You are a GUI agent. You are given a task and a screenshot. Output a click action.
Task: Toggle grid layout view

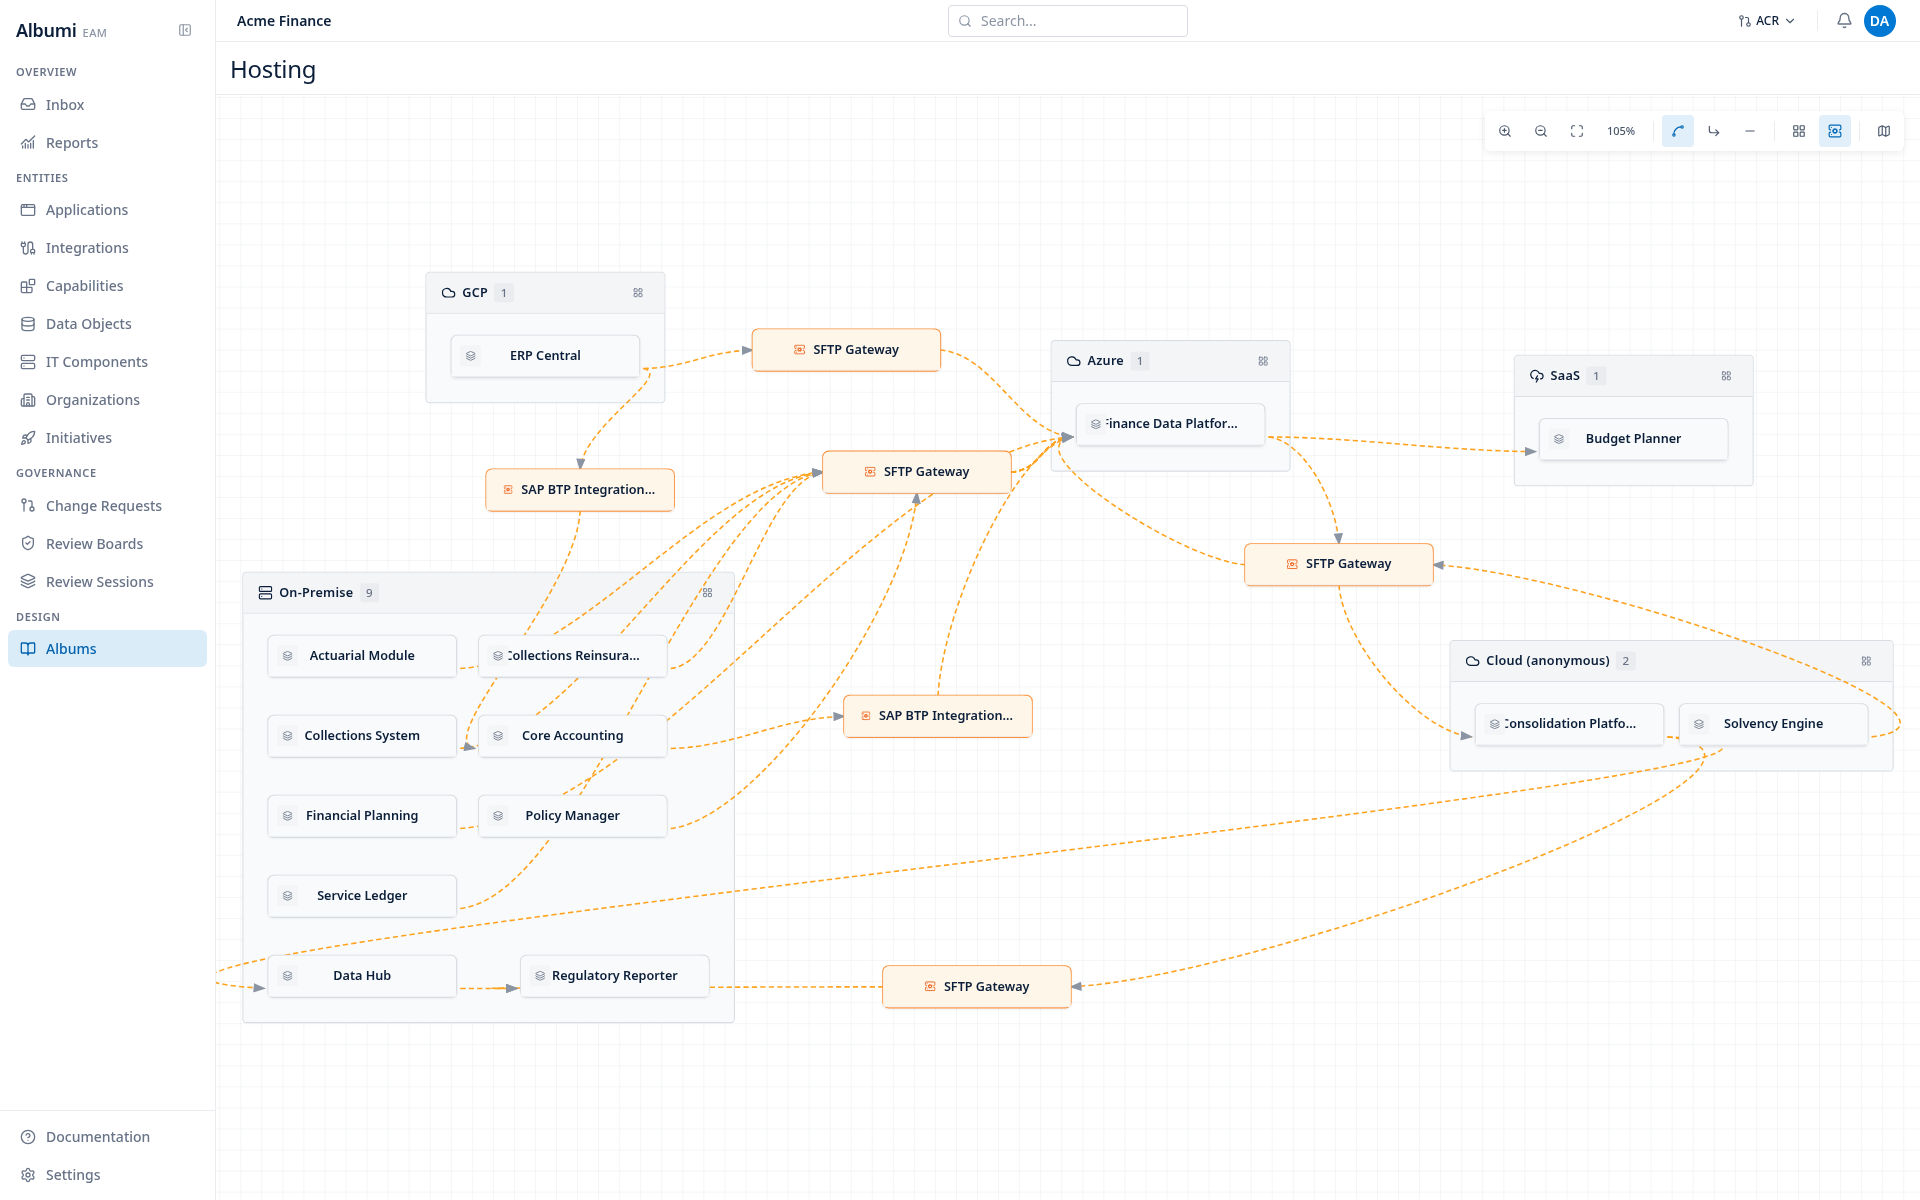click(1799, 131)
